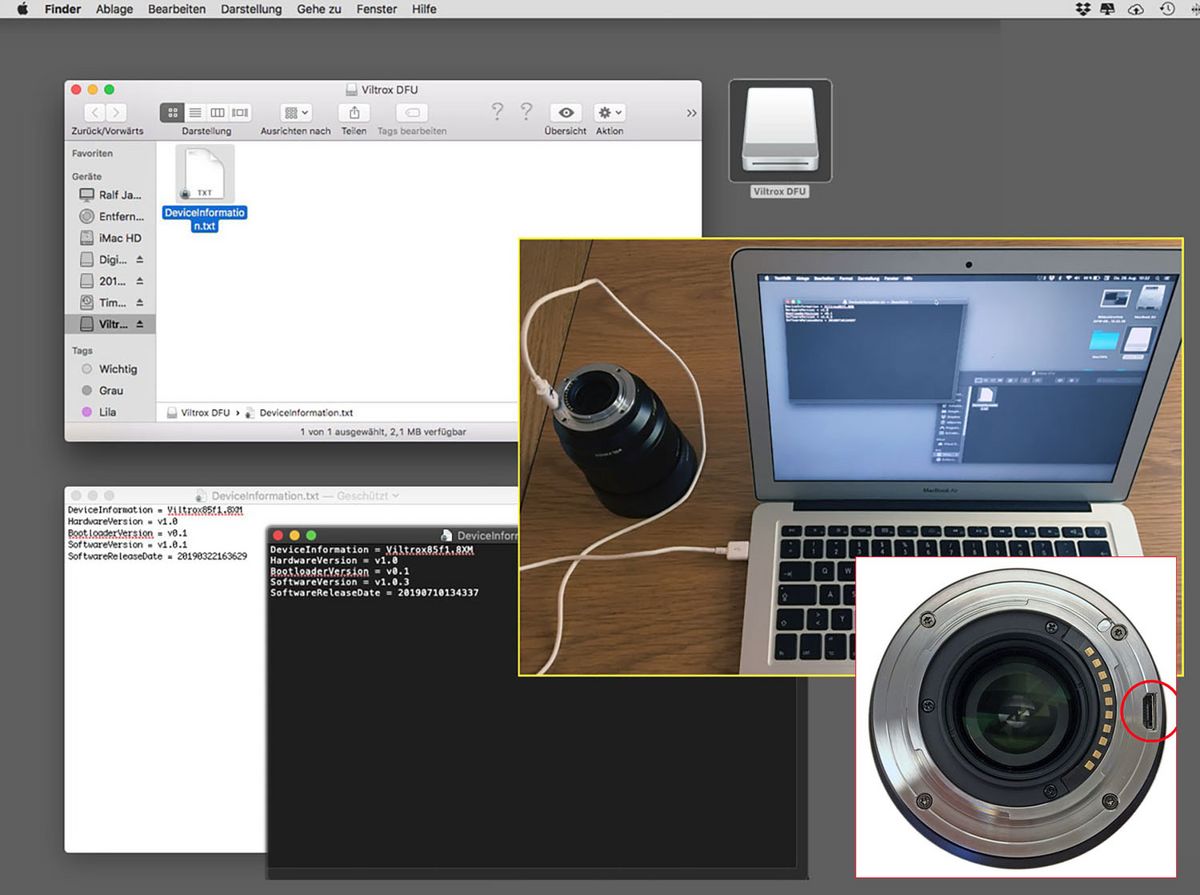The height and width of the screenshot is (895, 1200).
Task: Open the Finder menu
Action: tap(63, 9)
